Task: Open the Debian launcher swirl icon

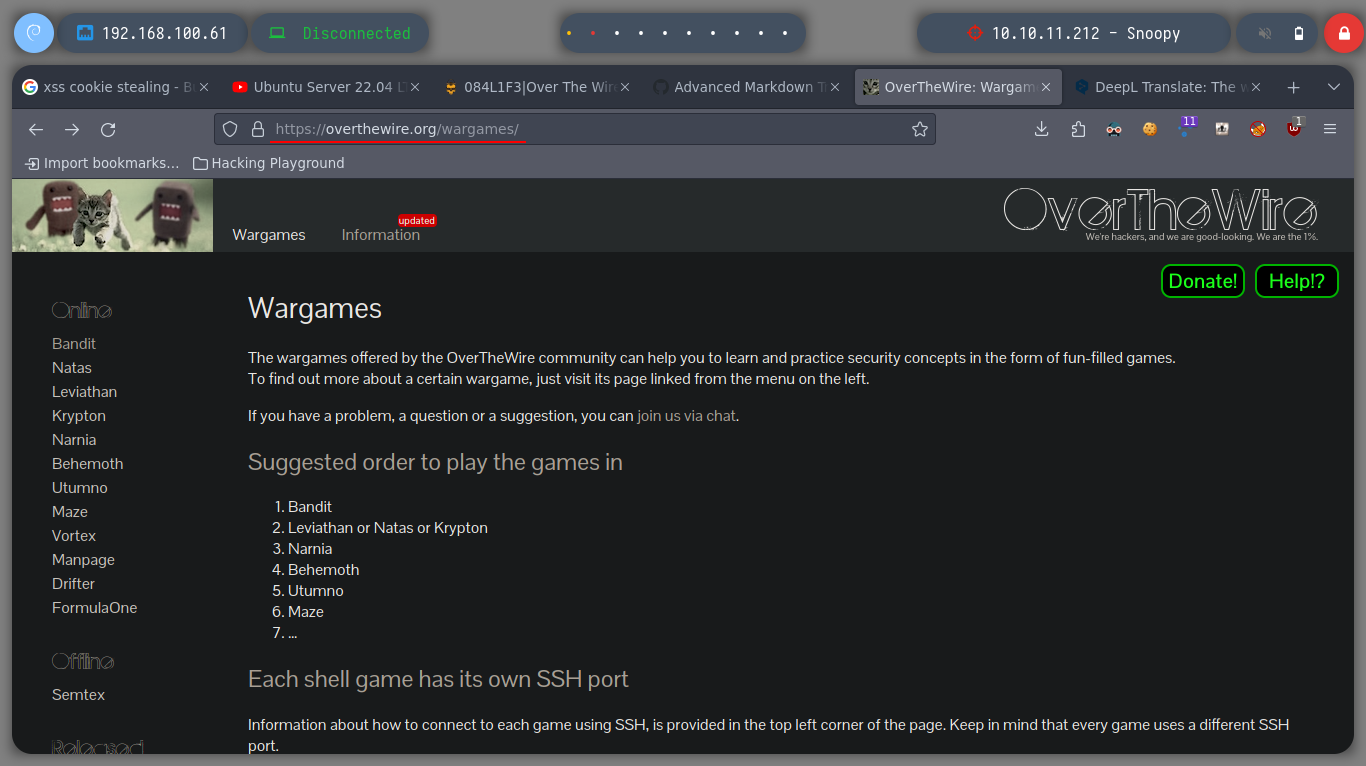Action: pyautogui.click(x=33, y=33)
